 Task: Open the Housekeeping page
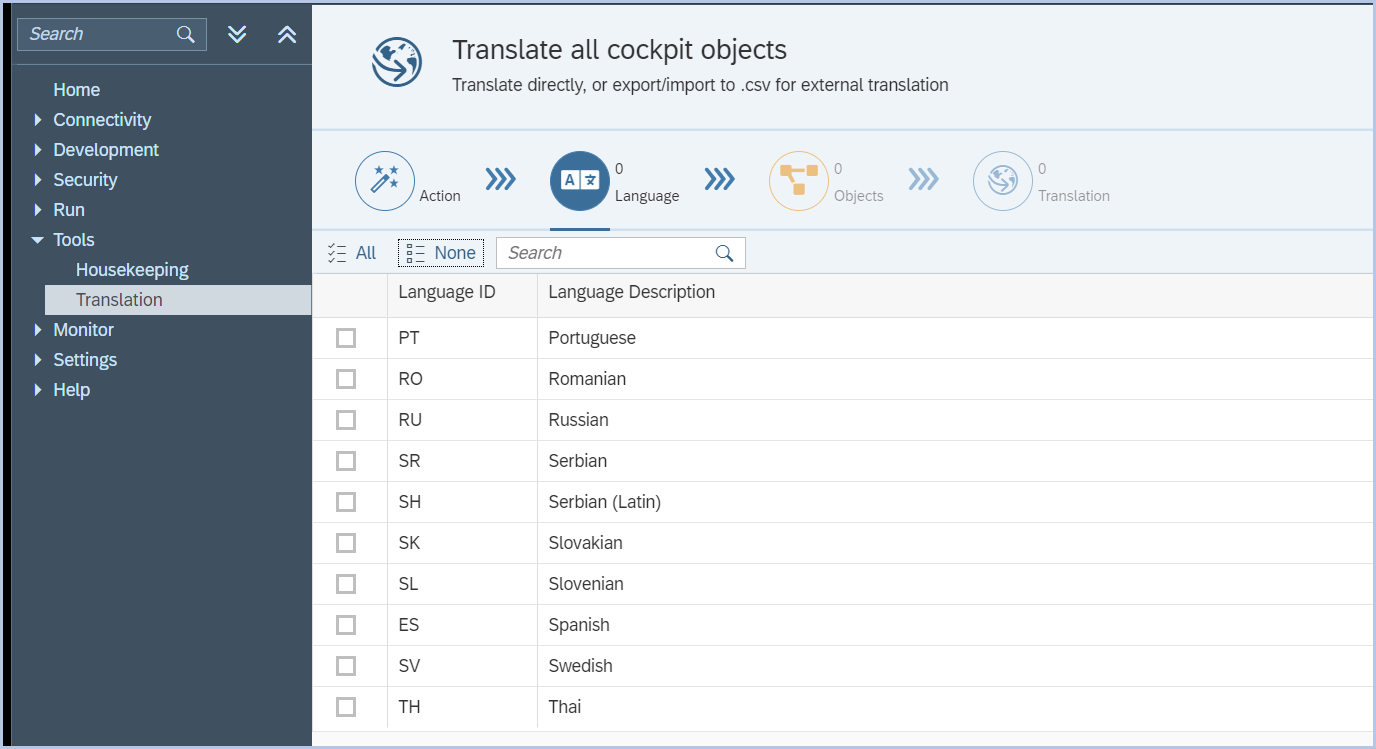point(132,269)
